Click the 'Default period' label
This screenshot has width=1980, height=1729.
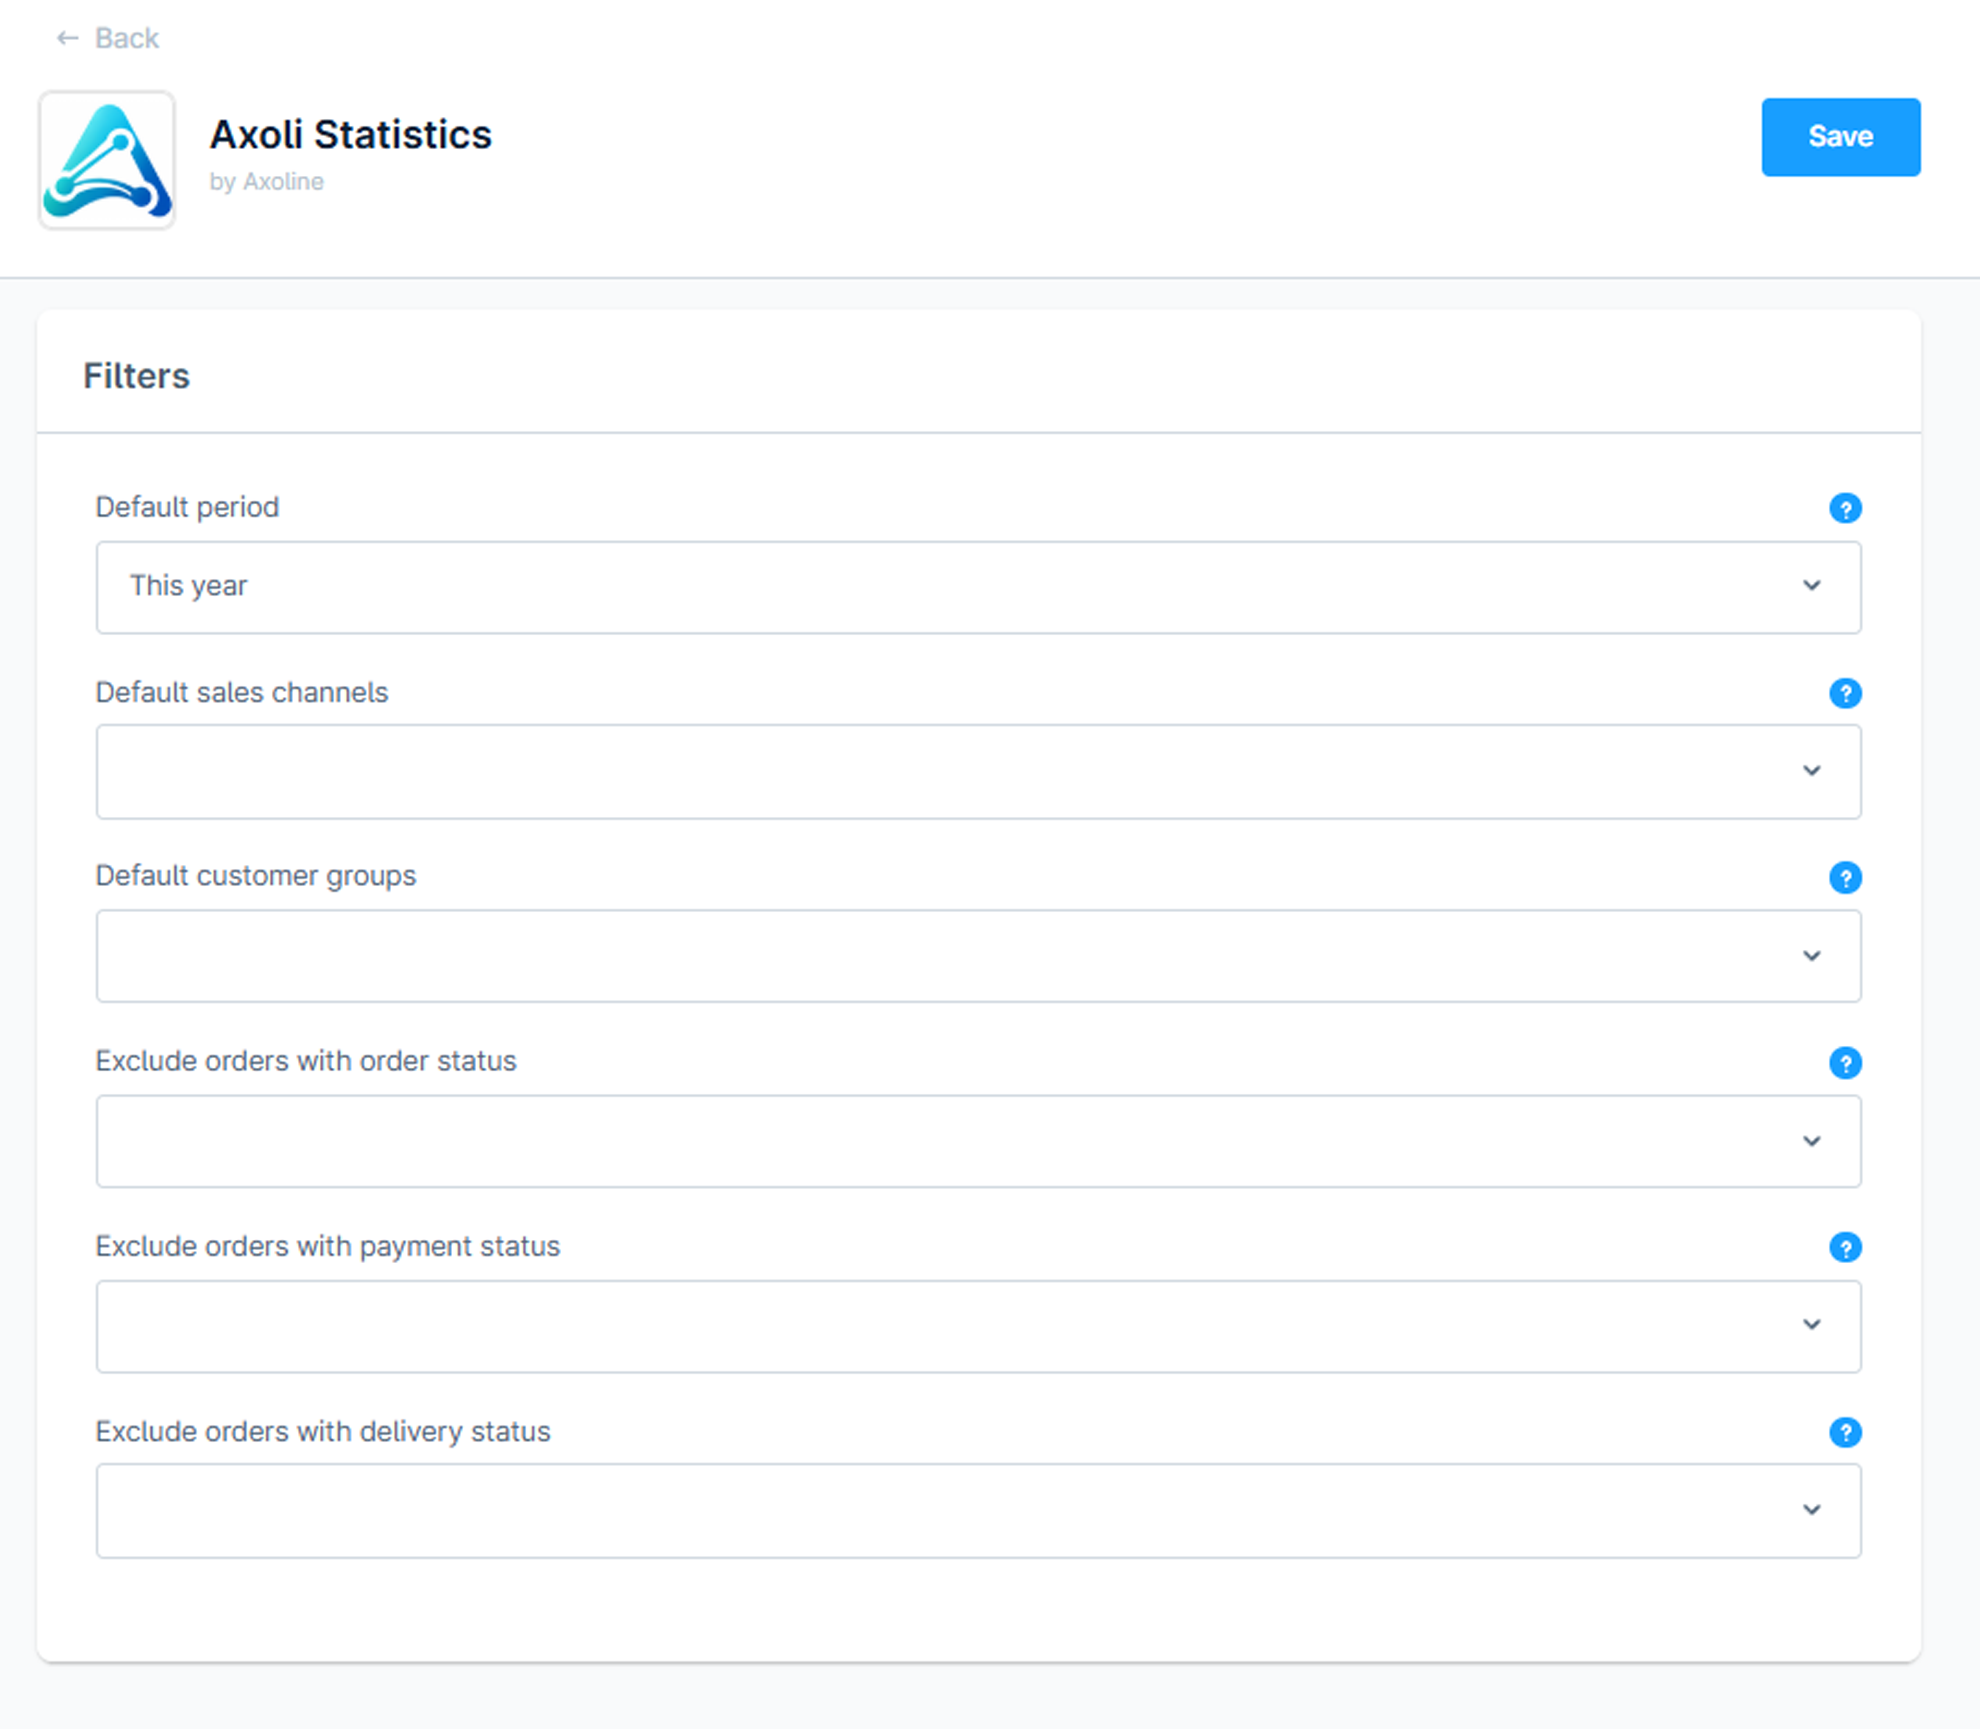point(187,507)
